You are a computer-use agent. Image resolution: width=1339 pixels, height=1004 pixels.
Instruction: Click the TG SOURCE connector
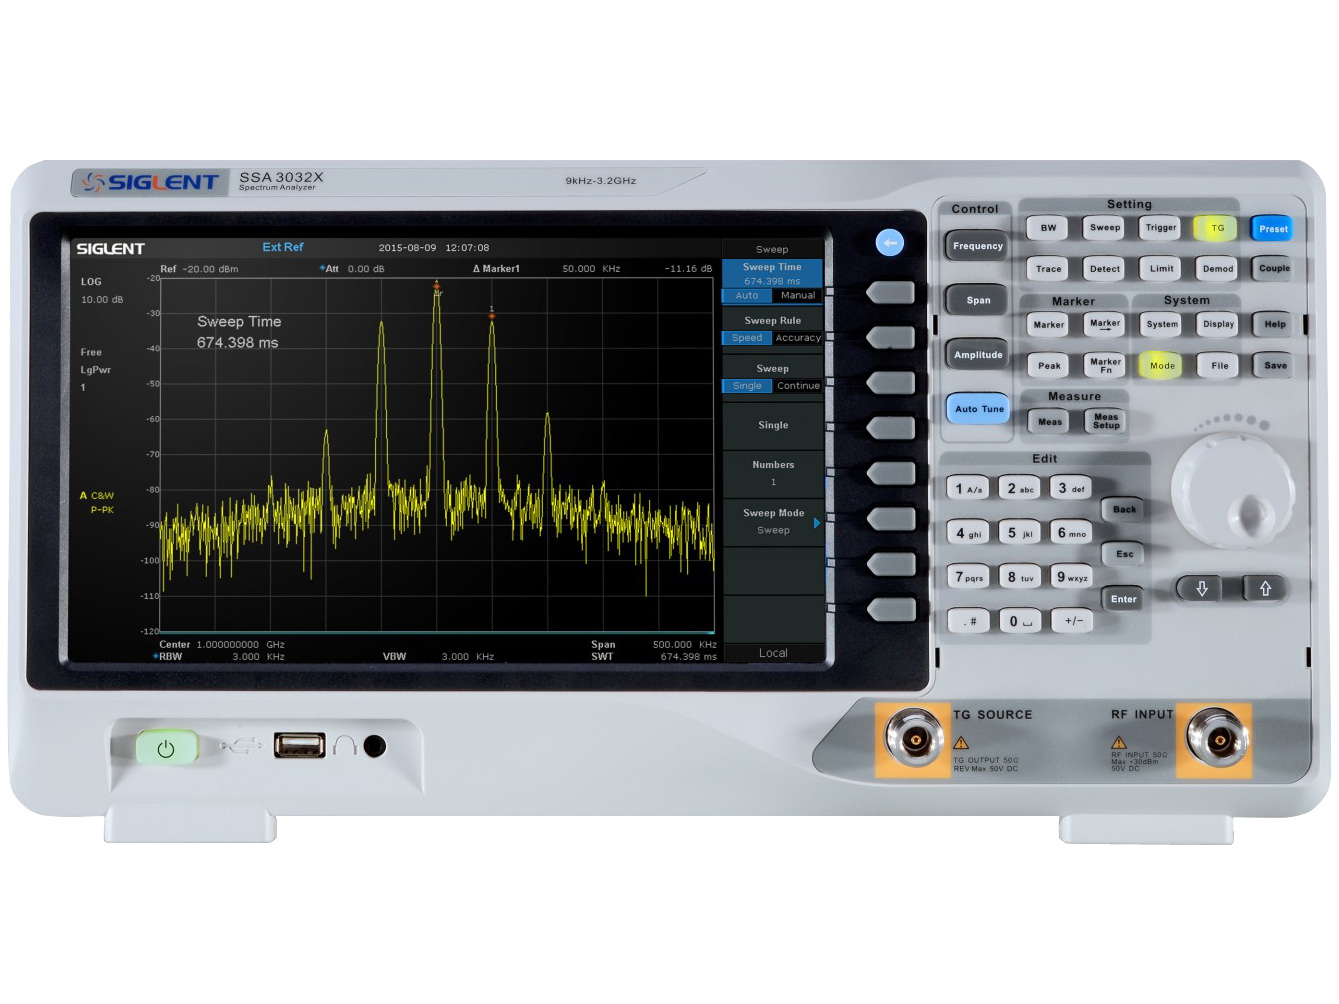pyautogui.click(x=914, y=740)
